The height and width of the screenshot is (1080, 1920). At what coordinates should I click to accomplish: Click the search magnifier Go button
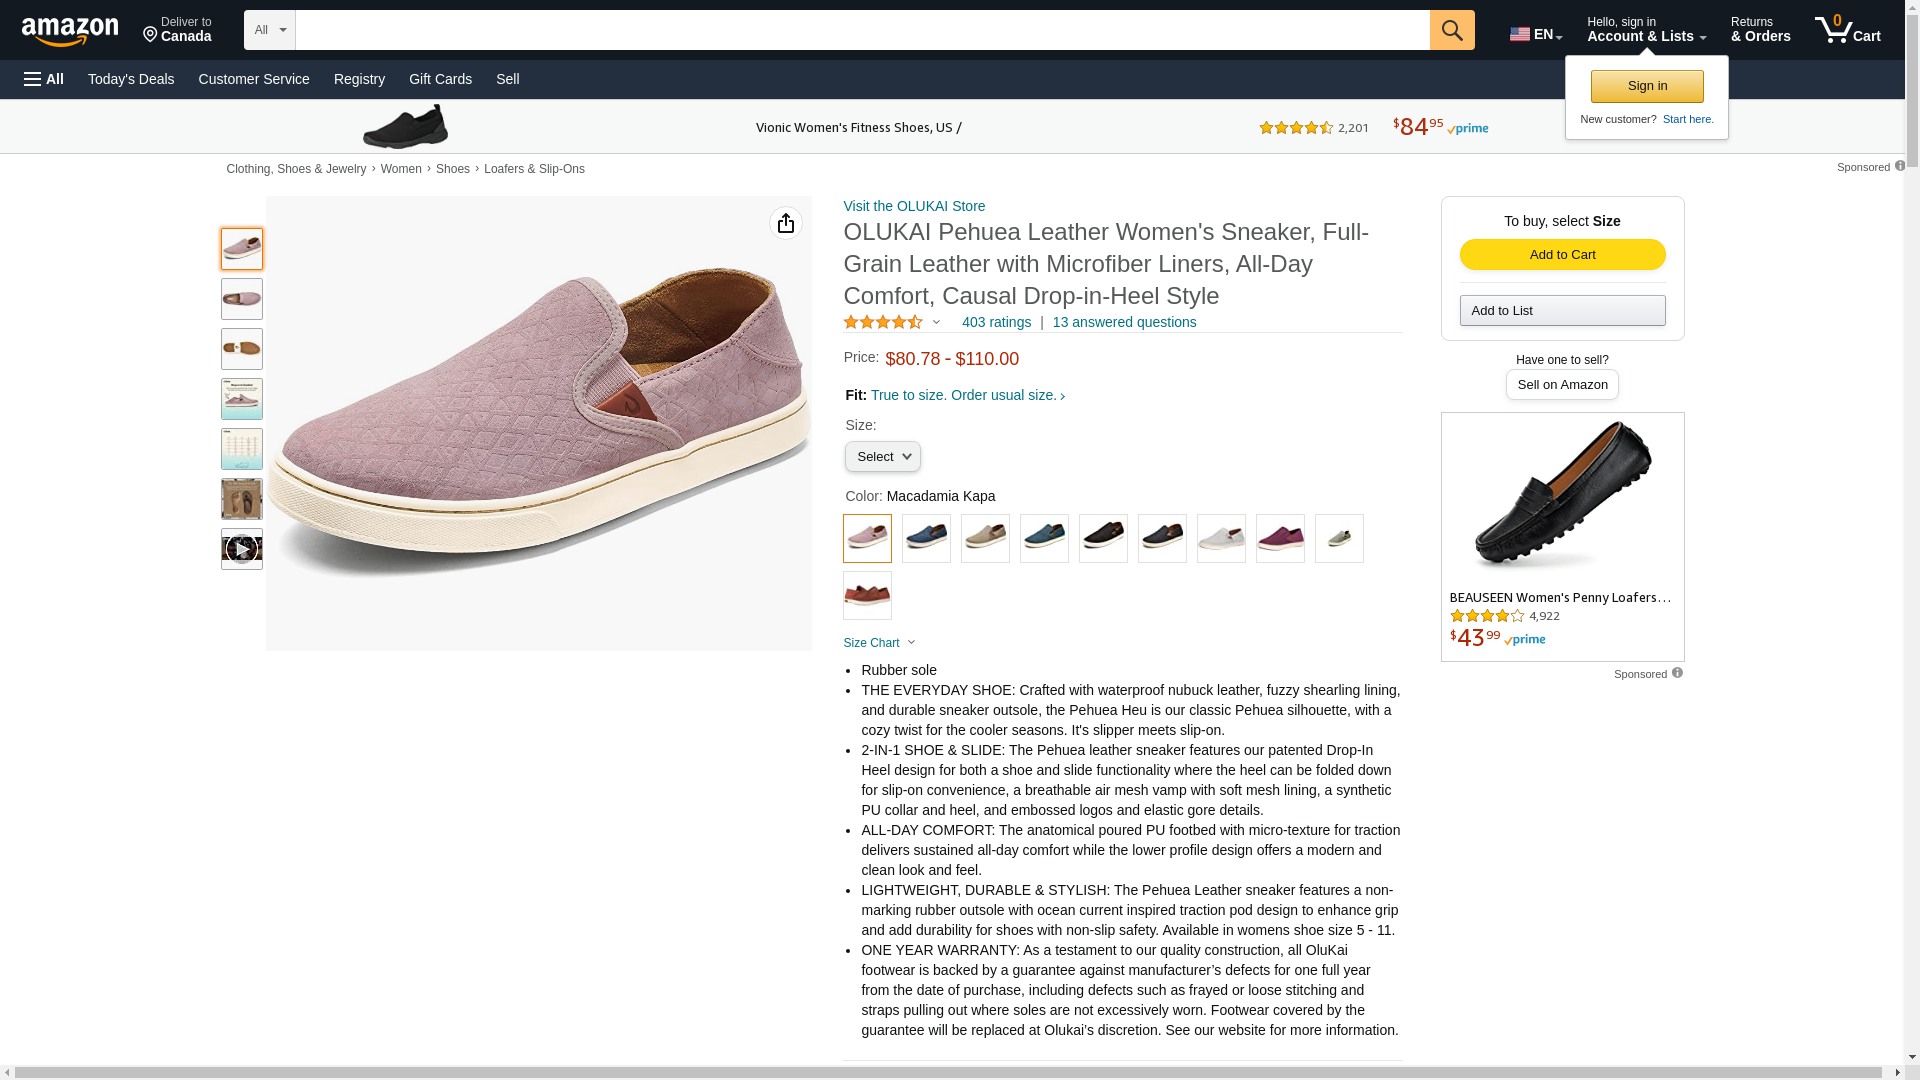click(1451, 30)
